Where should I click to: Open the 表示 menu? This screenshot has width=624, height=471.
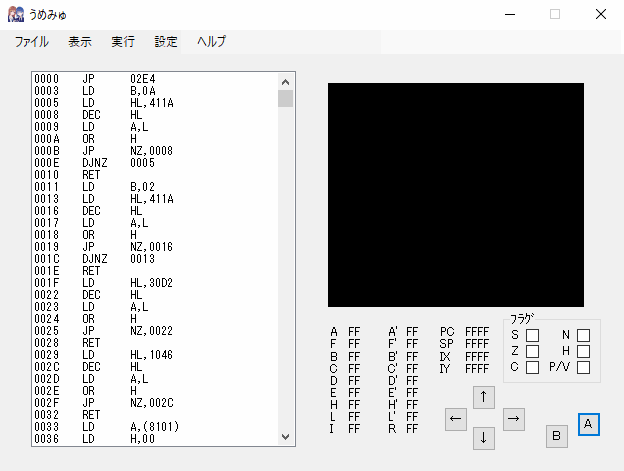[80, 41]
